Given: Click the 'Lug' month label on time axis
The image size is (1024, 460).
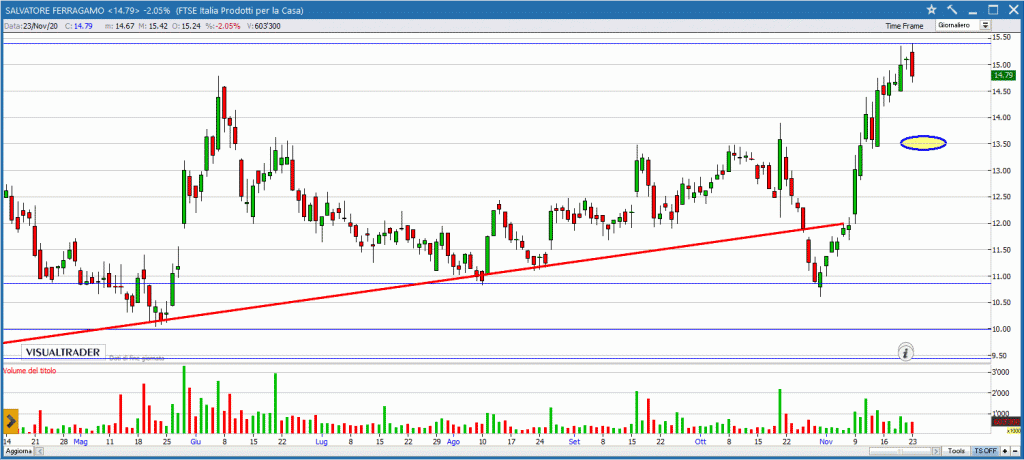Looking at the screenshot, I should pos(321,442).
